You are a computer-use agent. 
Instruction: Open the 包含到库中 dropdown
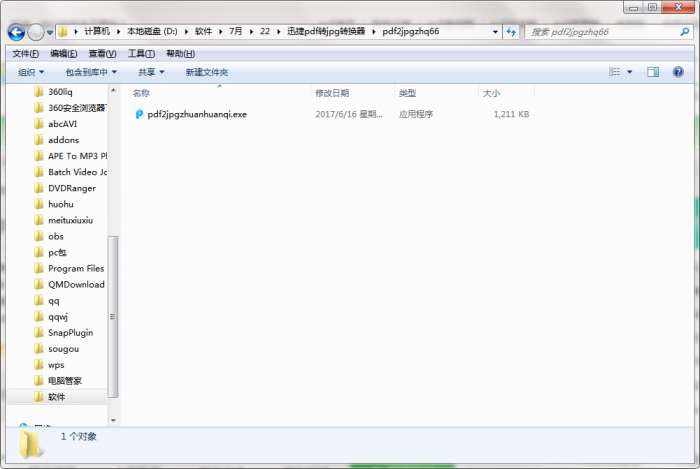coord(91,72)
